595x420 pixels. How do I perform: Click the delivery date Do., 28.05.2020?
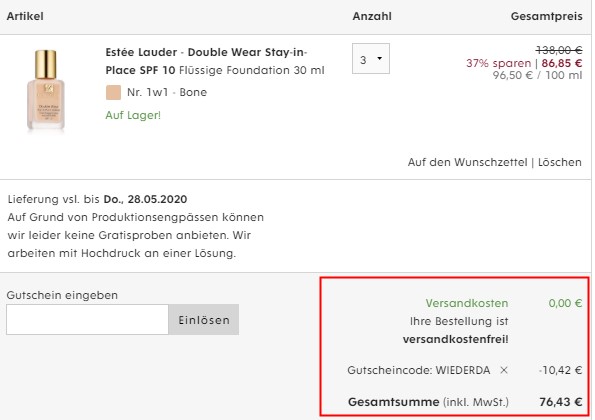point(145,199)
